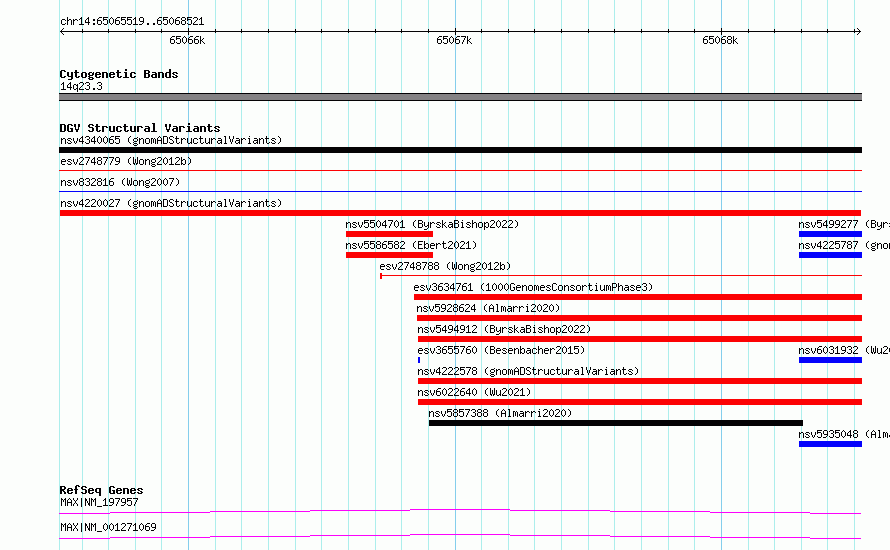Image resolution: width=890 pixels, height=550 pixels.
Task: Open nsv4222578 (gnomADStructuralVariants) label
Action: pos(528,371)
